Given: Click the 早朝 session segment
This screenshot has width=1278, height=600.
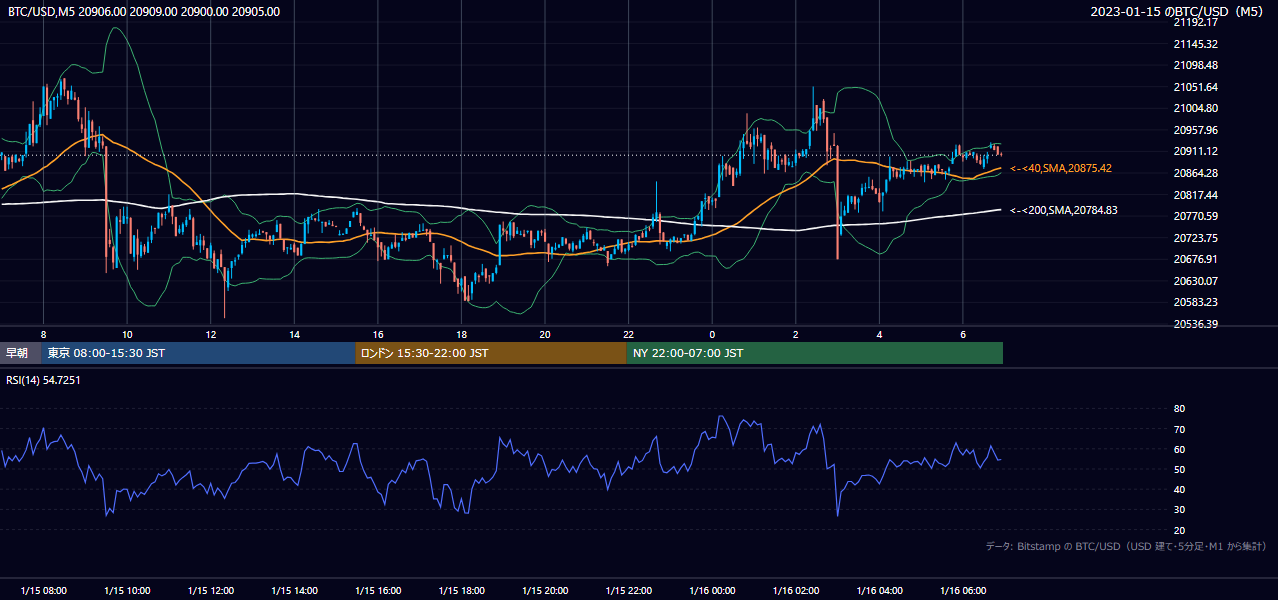Looking at the screenshot, I should tap(20, 353).
